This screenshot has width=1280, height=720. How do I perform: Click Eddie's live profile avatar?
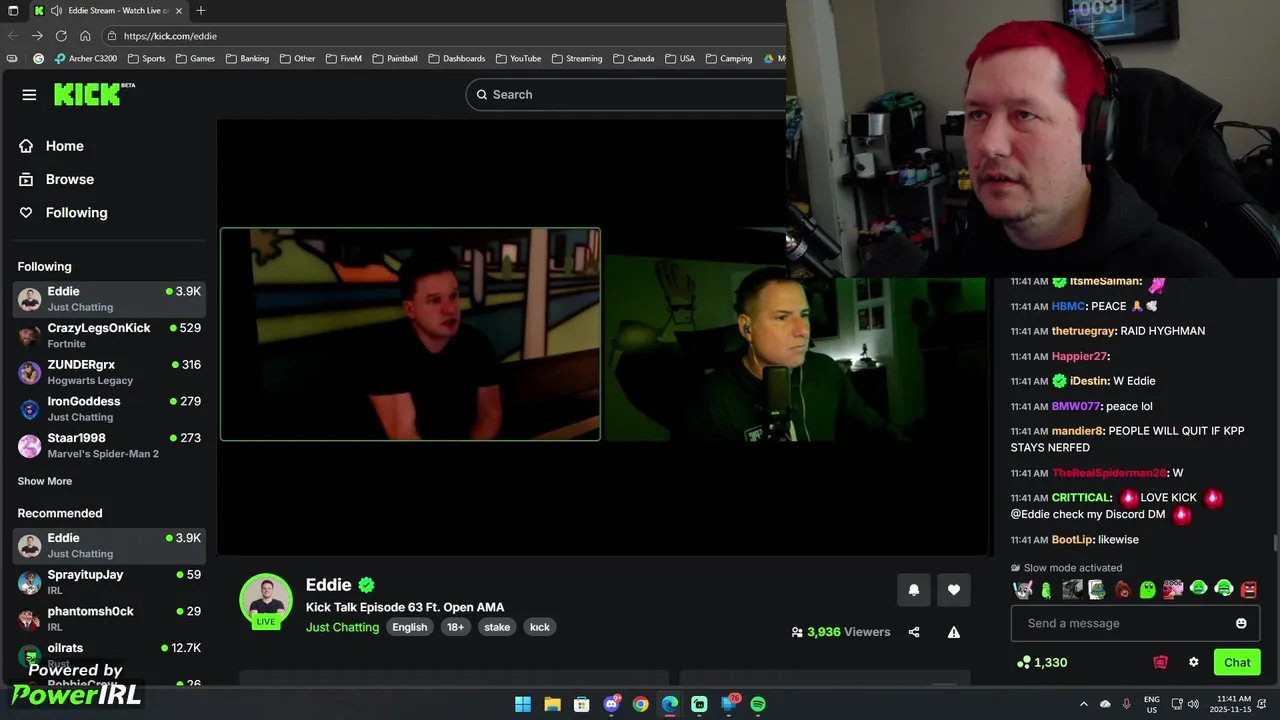(x=266, y=600)
